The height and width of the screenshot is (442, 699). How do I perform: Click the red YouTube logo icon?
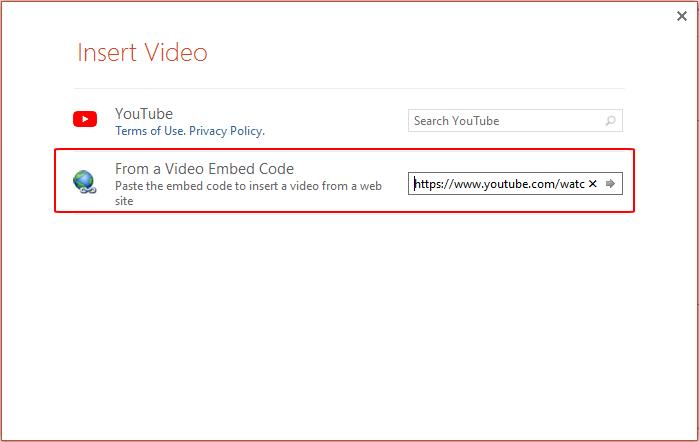pos(85,119)
